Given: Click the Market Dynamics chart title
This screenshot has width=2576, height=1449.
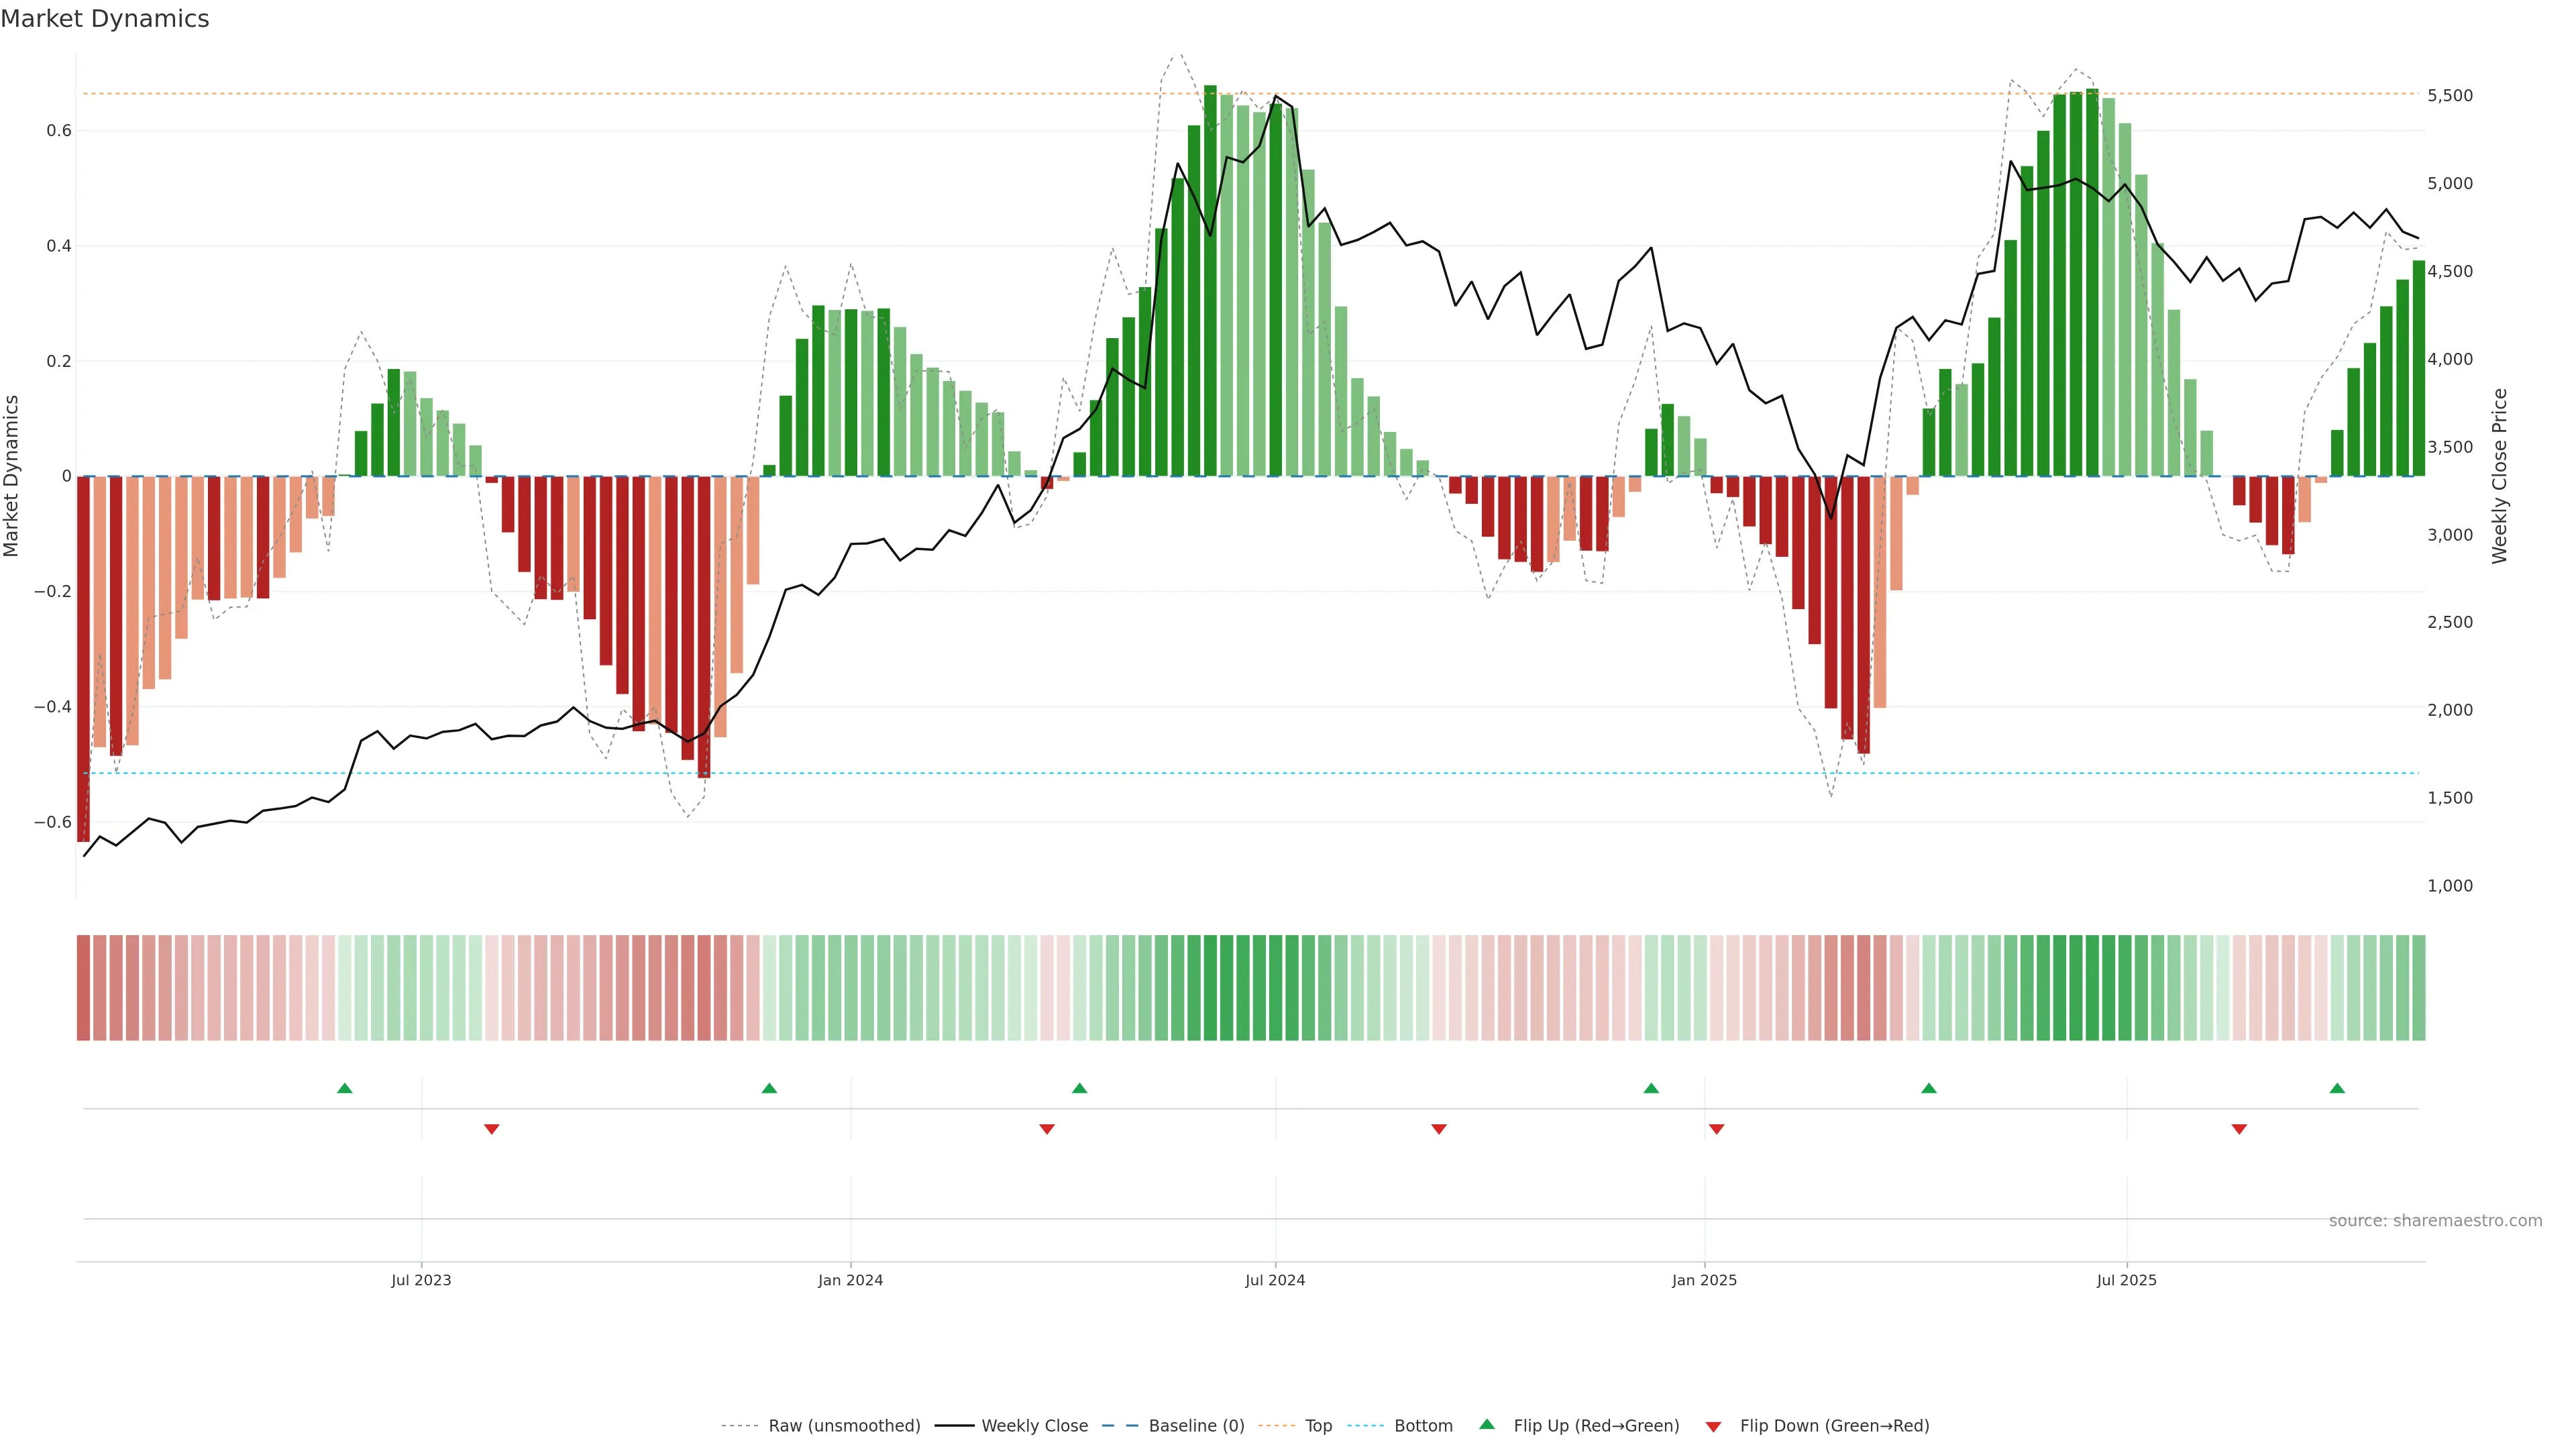Looking at the screenshot, I should tap(105, 19).
